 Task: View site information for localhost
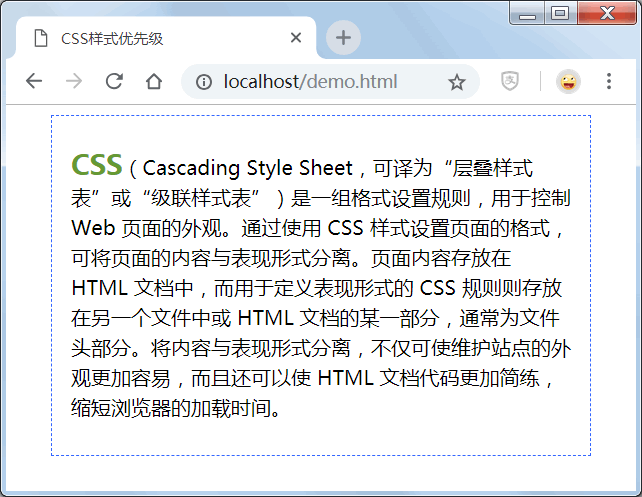point(204,82)
